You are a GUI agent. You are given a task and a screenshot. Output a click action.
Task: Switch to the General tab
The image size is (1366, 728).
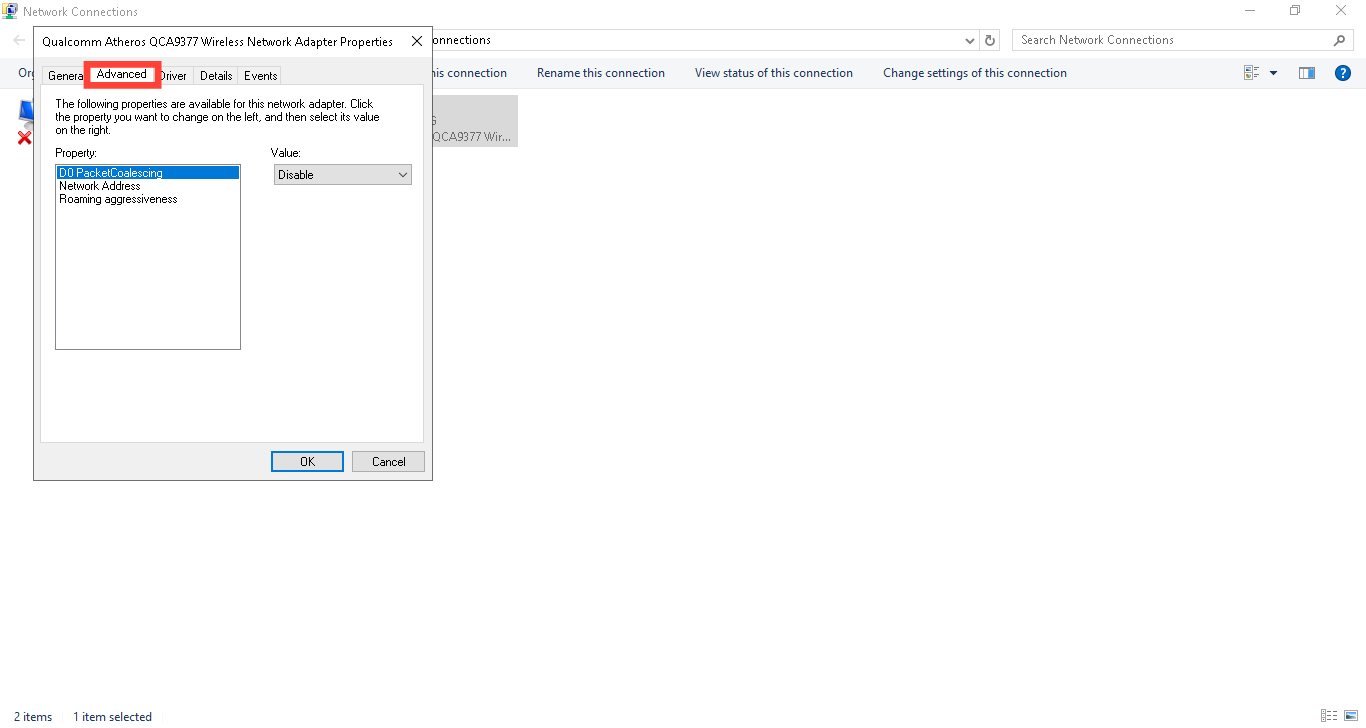tap(65, 76)
